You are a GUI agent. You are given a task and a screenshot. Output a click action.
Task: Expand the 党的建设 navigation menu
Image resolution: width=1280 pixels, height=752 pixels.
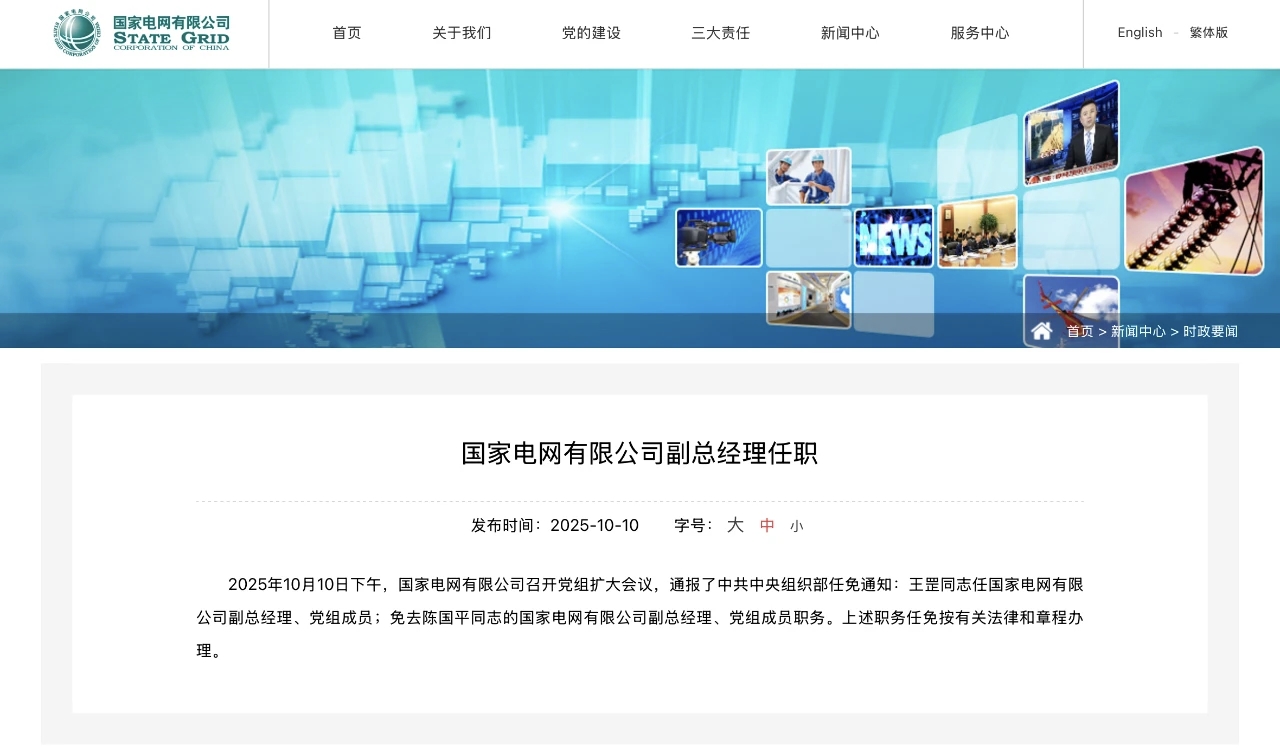[591, 33]
